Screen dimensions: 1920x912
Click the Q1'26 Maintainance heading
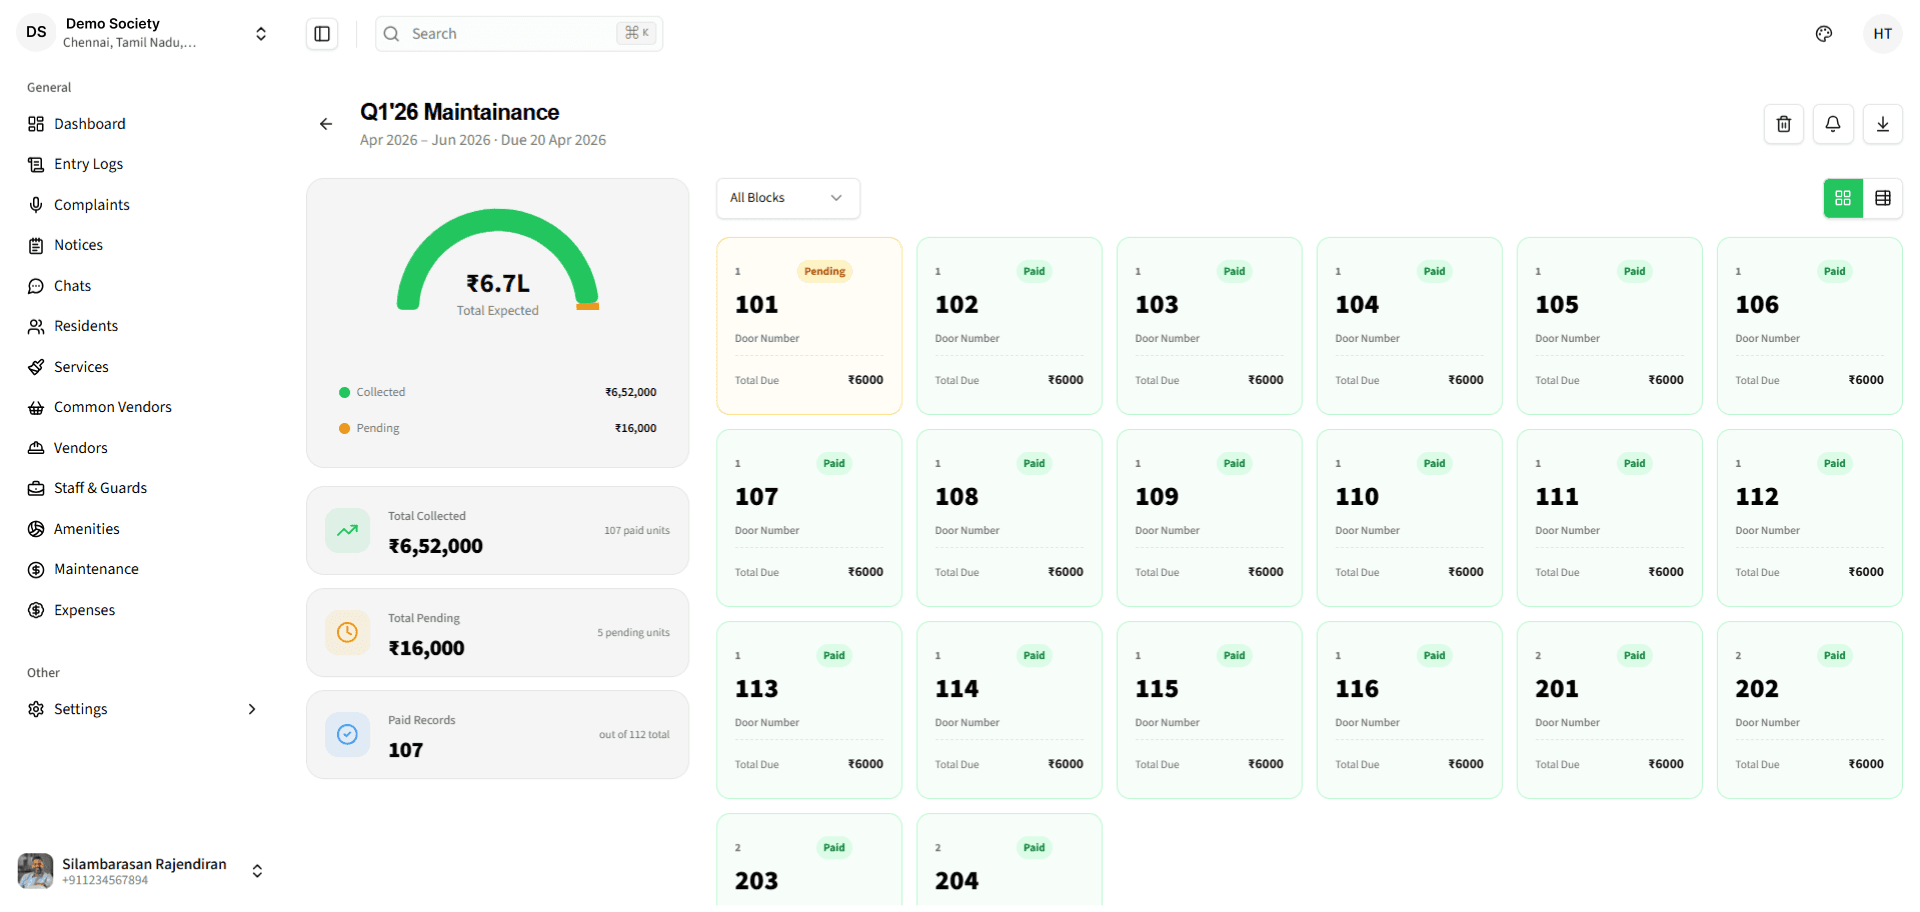point(459,112)
